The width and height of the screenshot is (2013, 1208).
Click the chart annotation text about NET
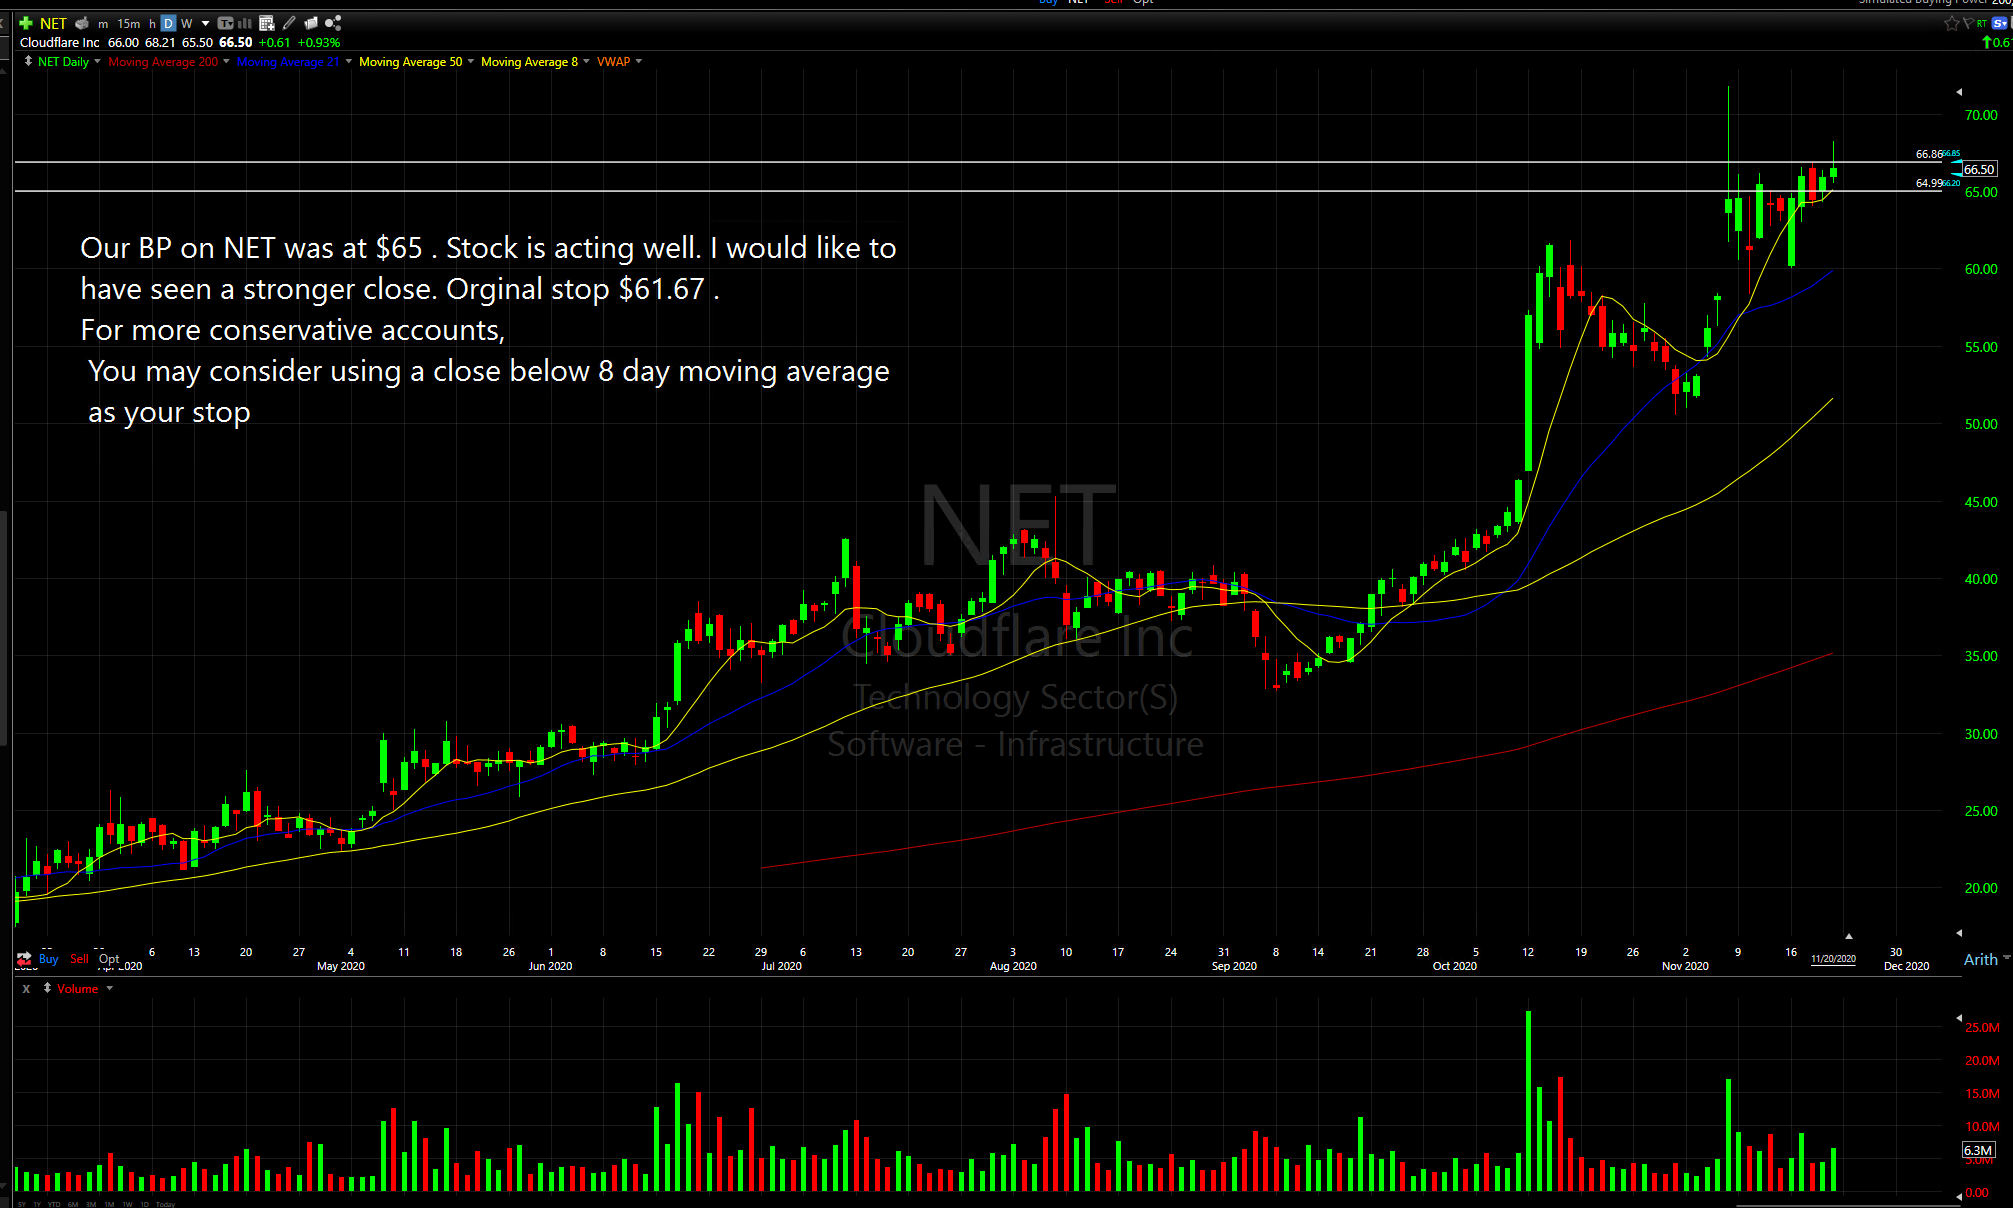tap(488, 330)
